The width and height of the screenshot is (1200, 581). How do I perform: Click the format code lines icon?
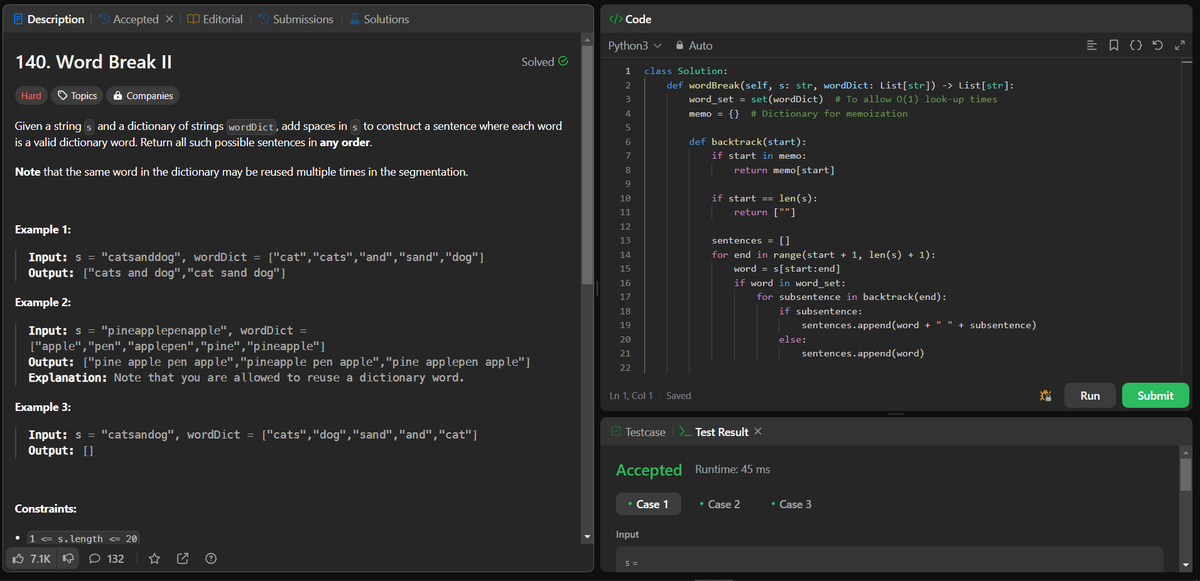point(1093,45)
